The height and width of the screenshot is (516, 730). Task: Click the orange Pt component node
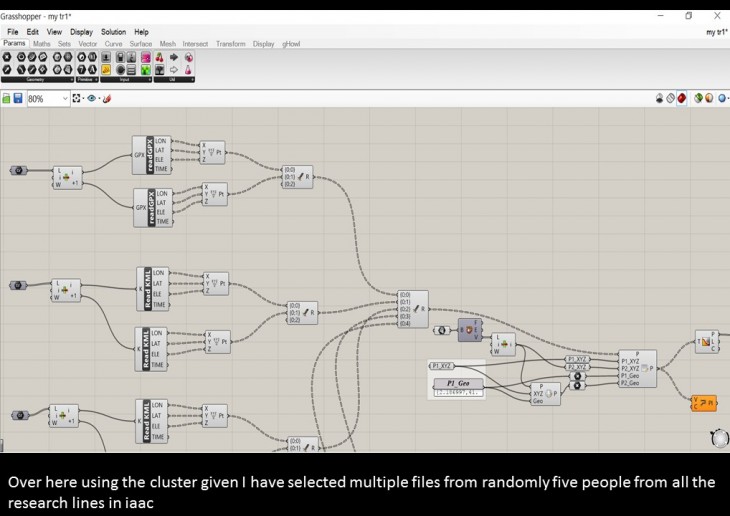pyautogui.click(x=705, y=403)
